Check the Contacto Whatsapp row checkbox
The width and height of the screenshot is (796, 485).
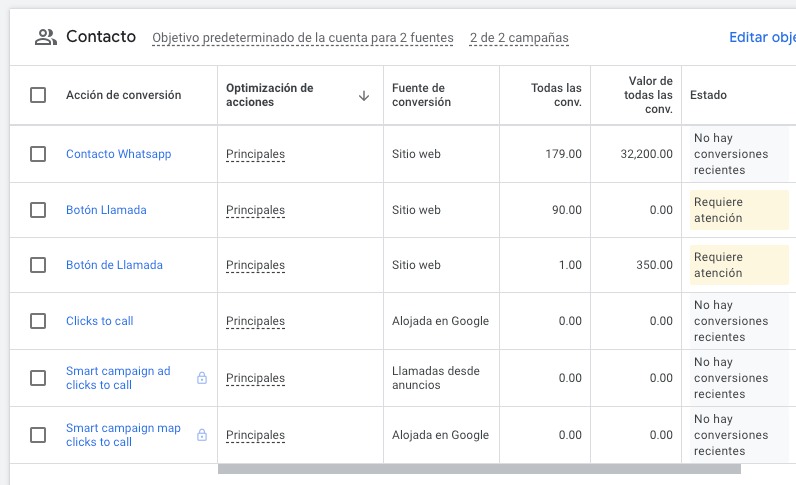[x=38, y=154]
